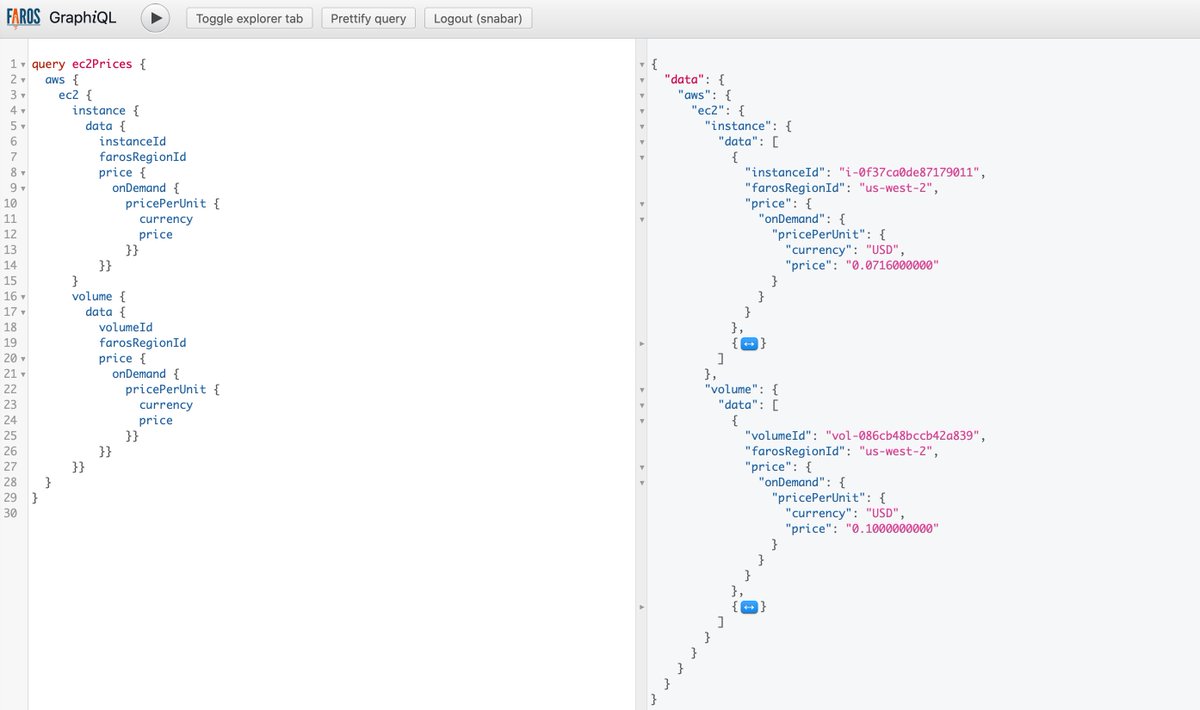
Task: Expand the folded object after the instance entry
Action: (x=748, y=343)
